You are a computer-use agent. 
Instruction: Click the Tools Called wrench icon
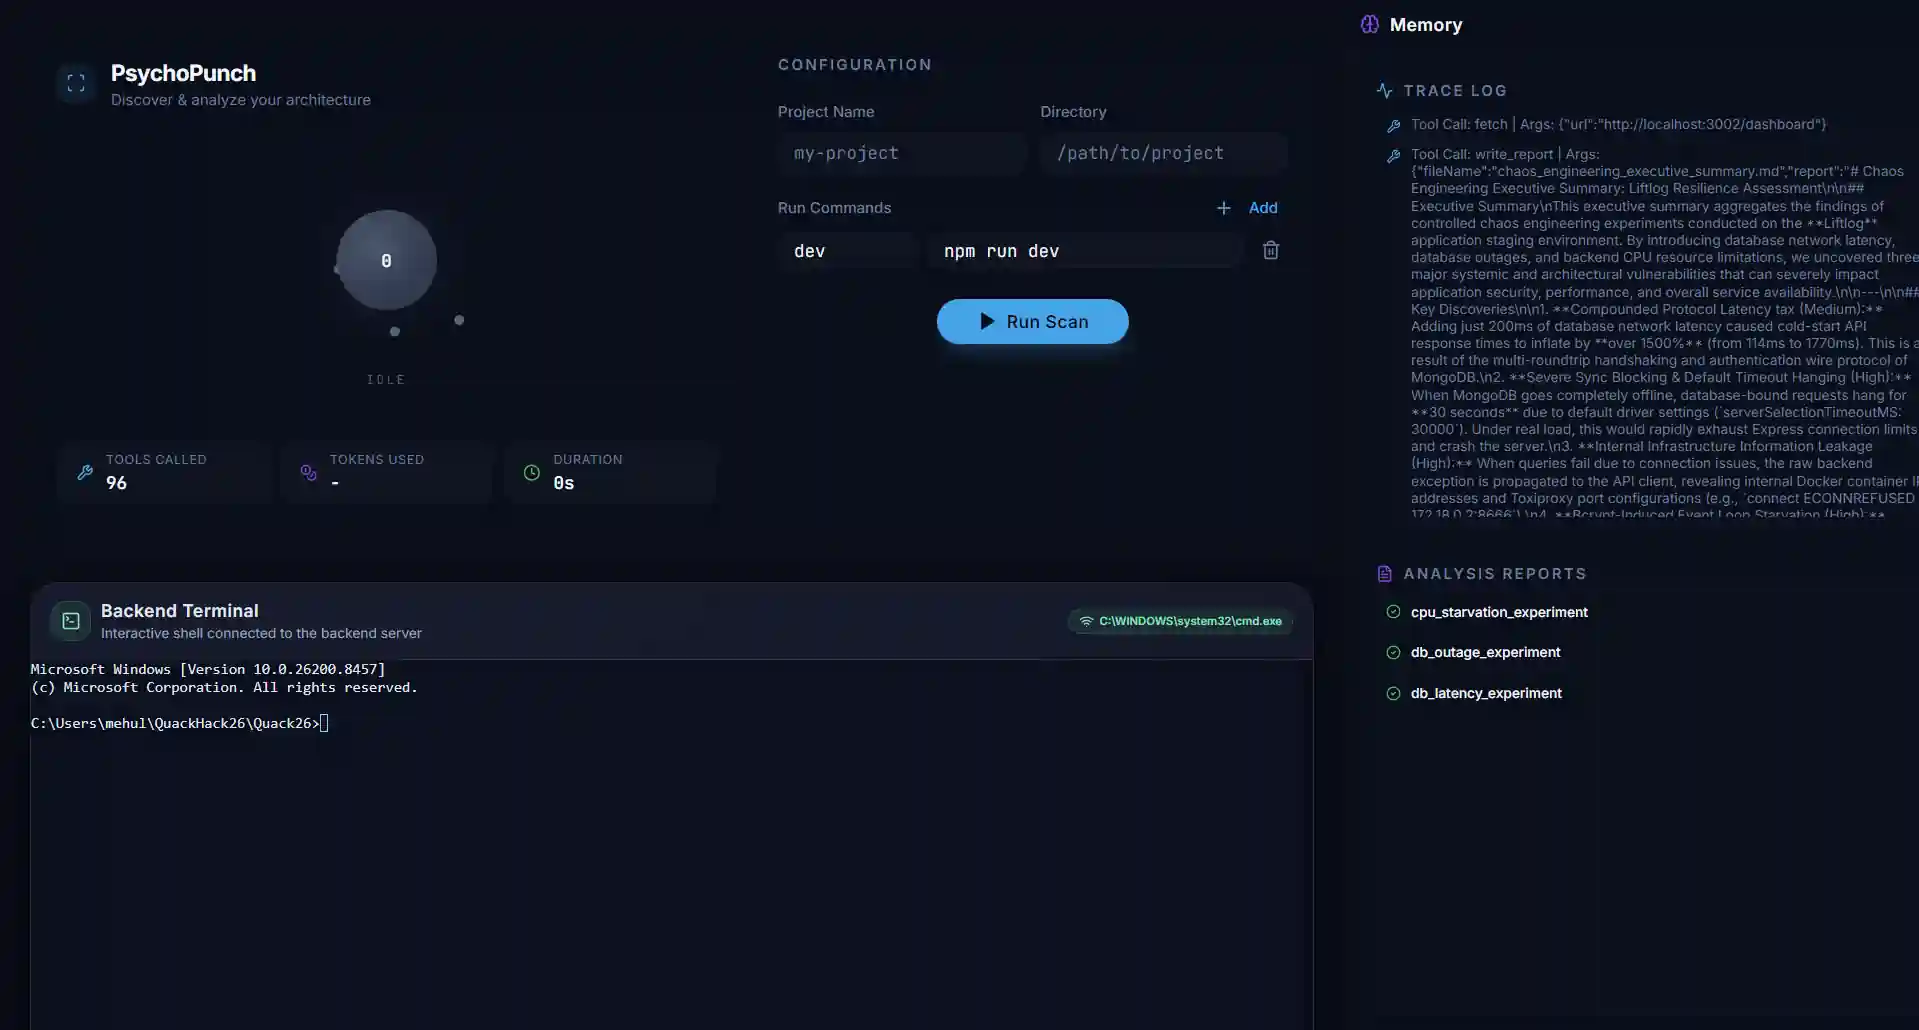[x=85, y=472]
